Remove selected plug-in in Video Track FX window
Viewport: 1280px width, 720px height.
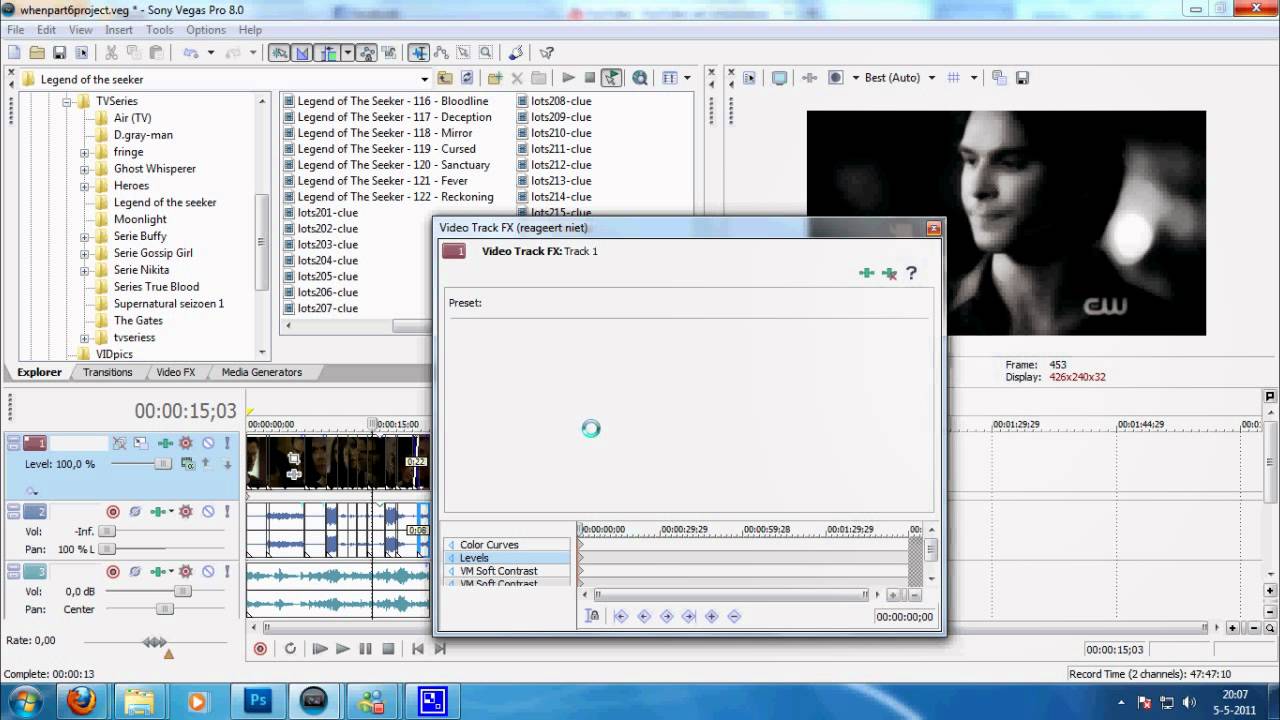[x=889, y=273]
